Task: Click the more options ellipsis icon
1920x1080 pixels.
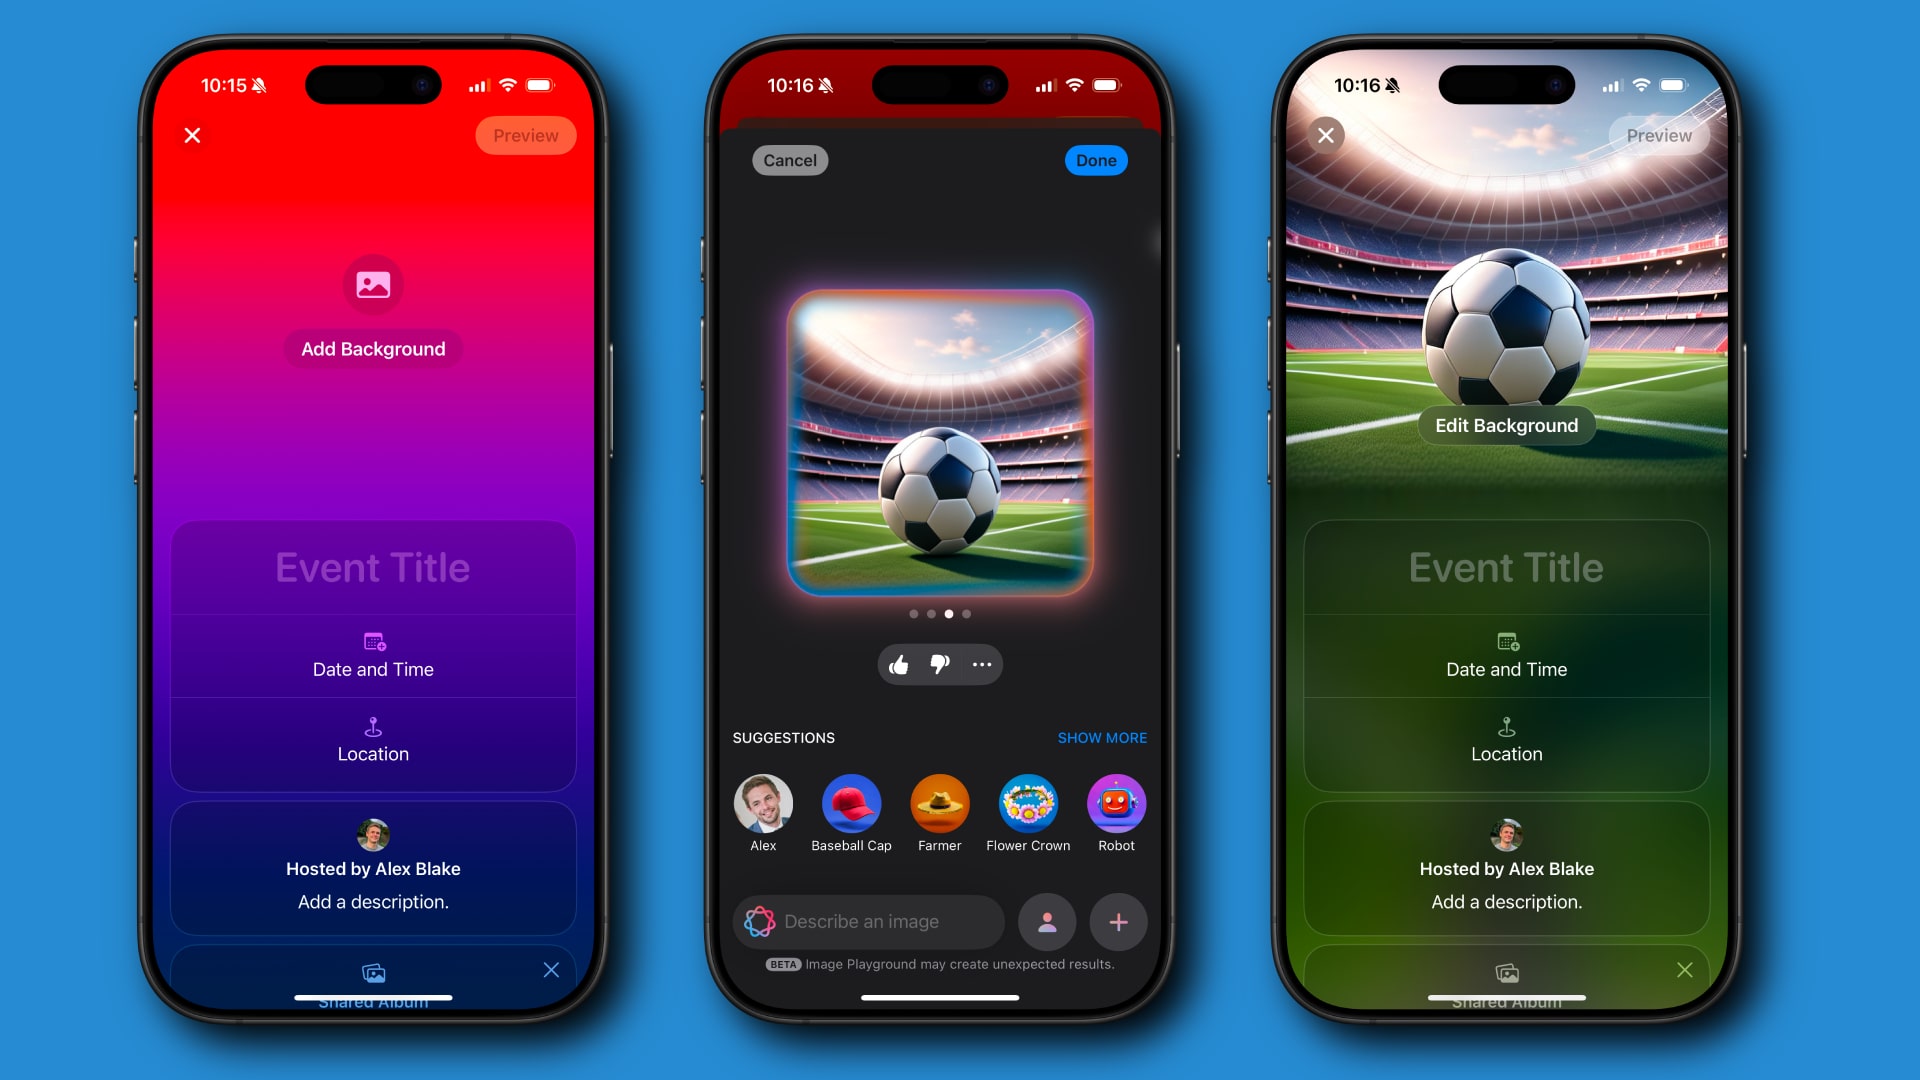Action: coord(981,663)
